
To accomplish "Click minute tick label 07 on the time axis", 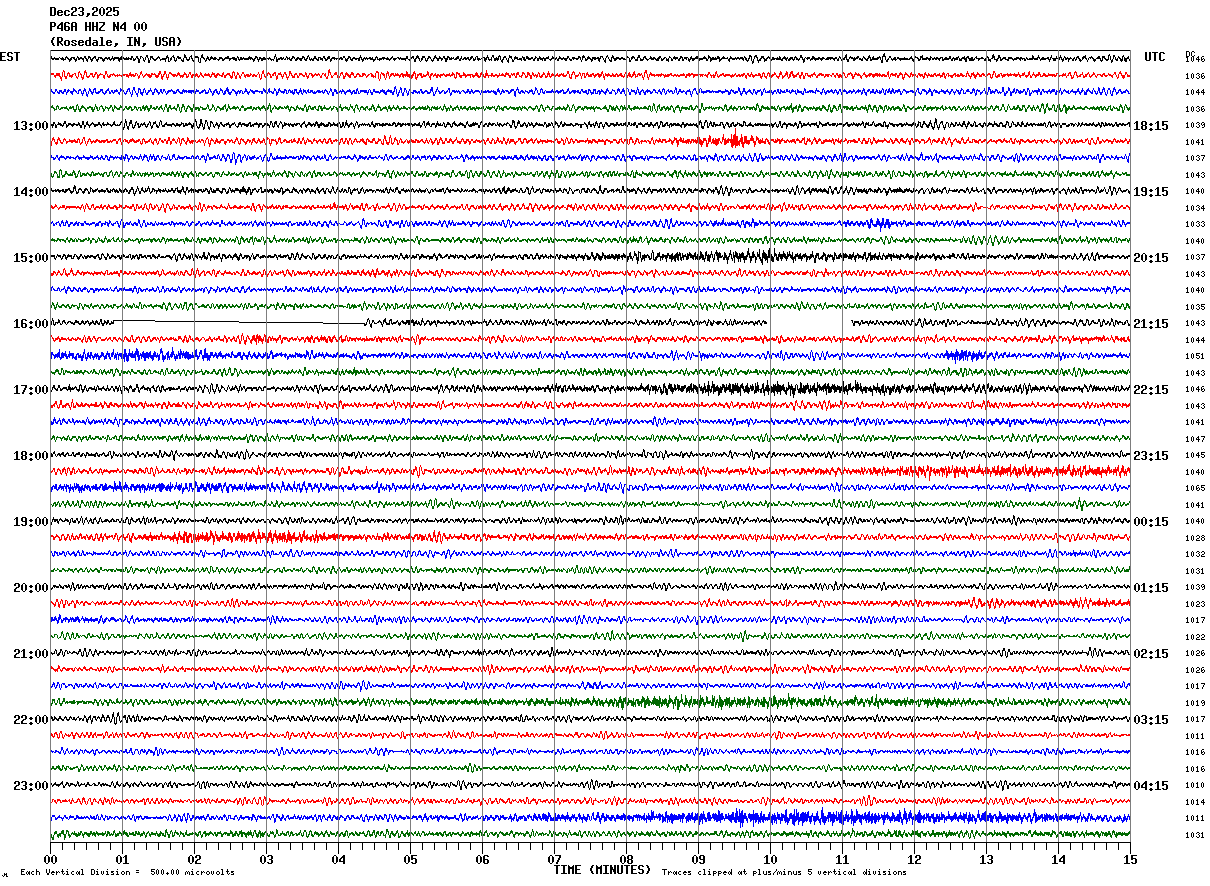I will click(x=554, y=859).
